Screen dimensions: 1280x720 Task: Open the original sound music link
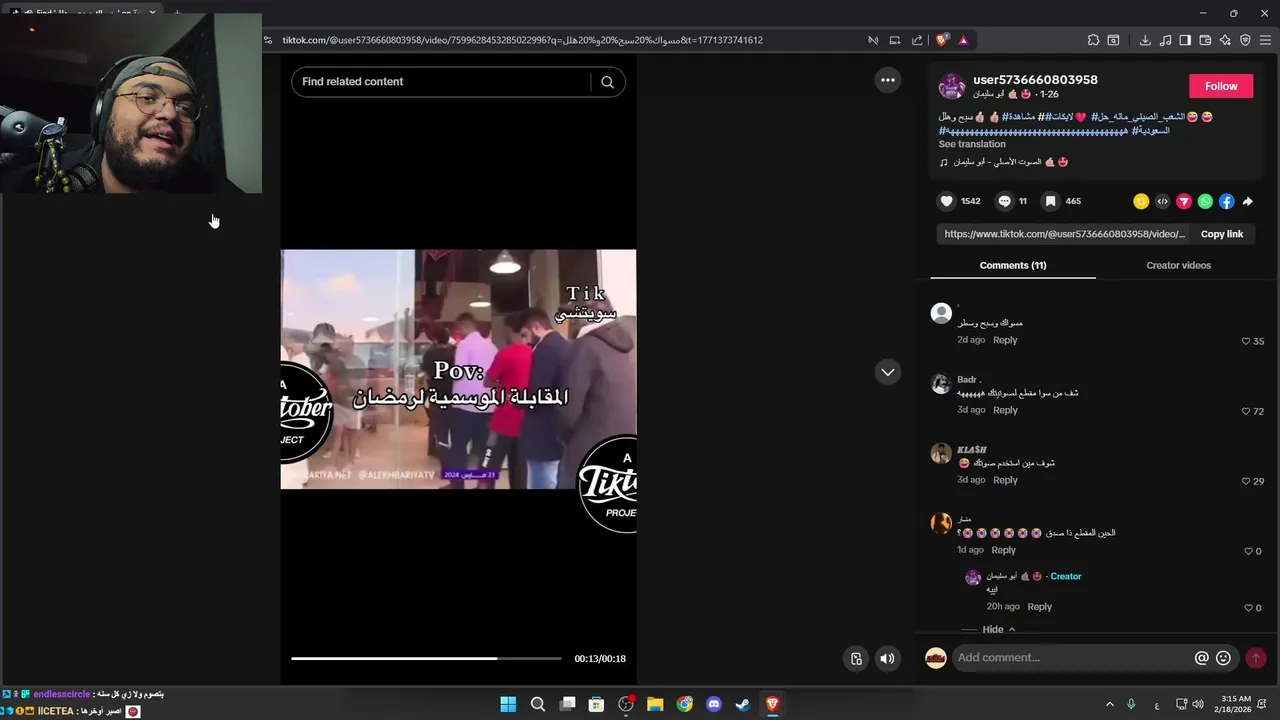pyautogui.click(x=1004, y=162)
